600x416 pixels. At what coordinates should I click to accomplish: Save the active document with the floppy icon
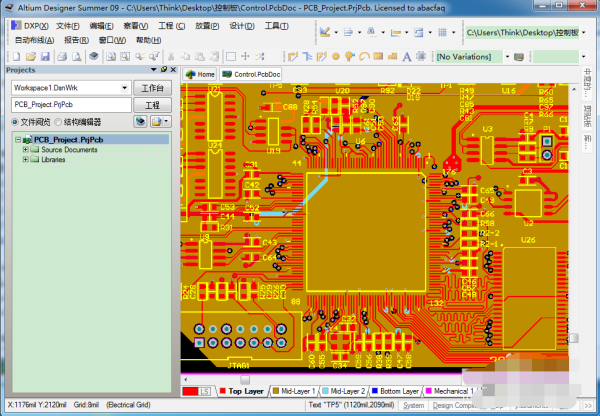click(x=45, y=57)
